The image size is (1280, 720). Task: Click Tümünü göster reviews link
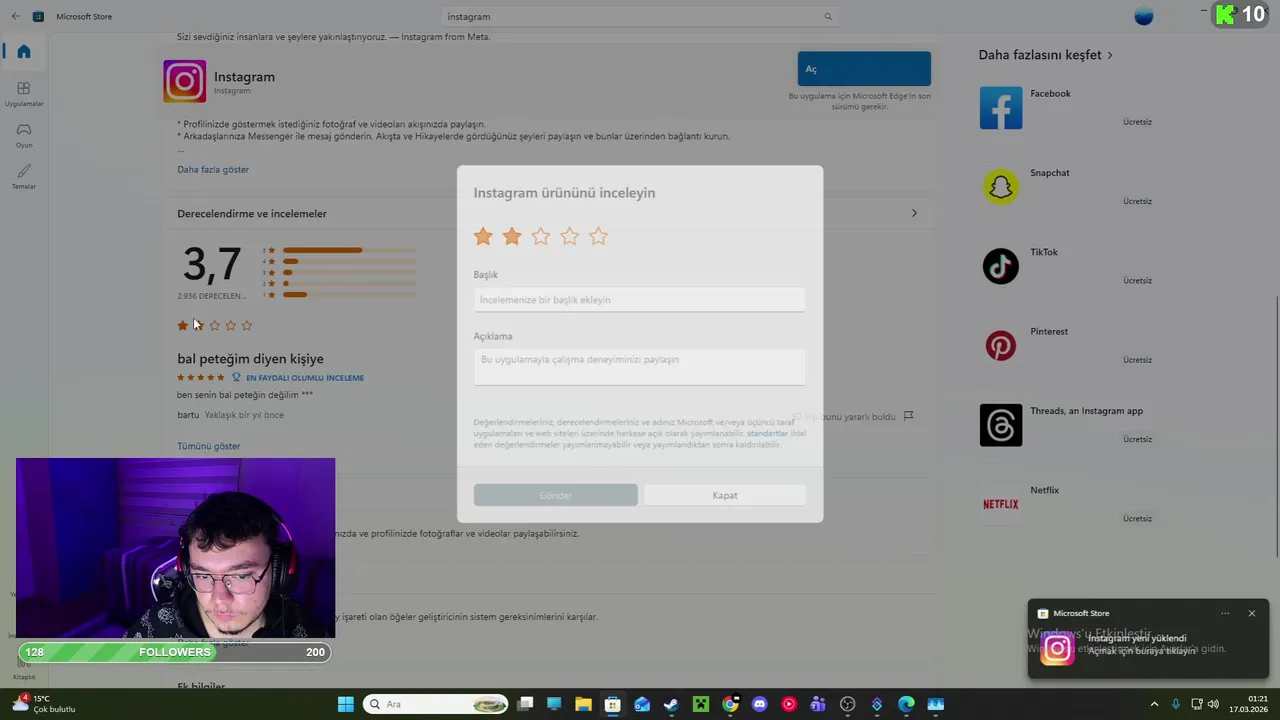click(x=208, y=446)
